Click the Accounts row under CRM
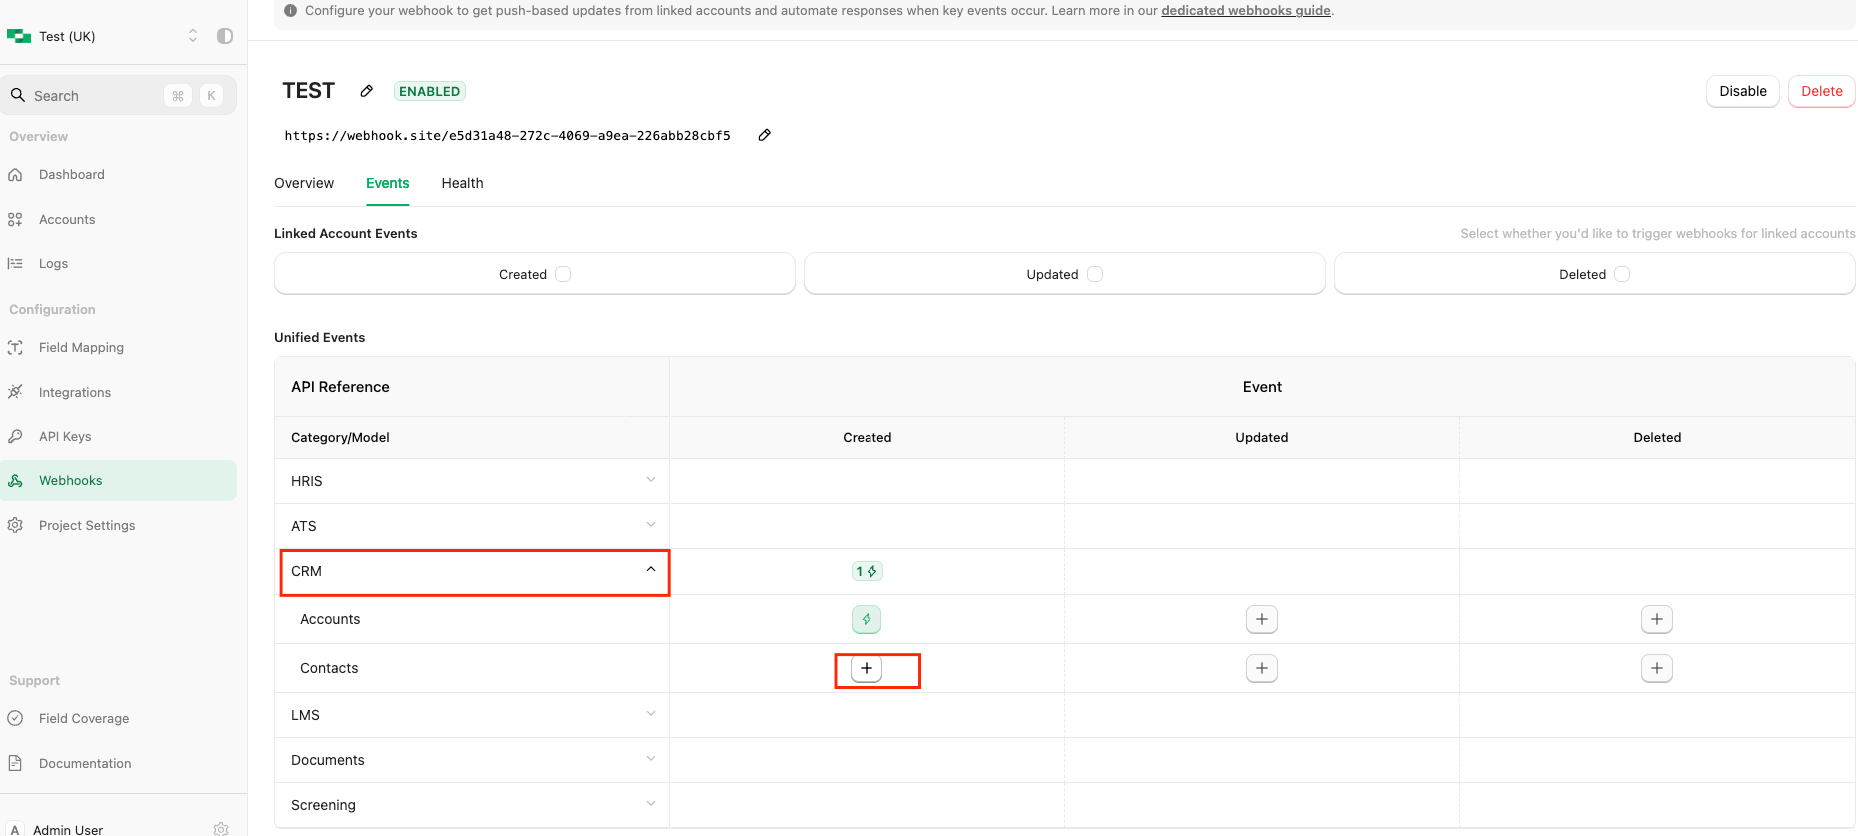Screen dimensions: 1858x836 pyautogui.click(x=472, y=619)
